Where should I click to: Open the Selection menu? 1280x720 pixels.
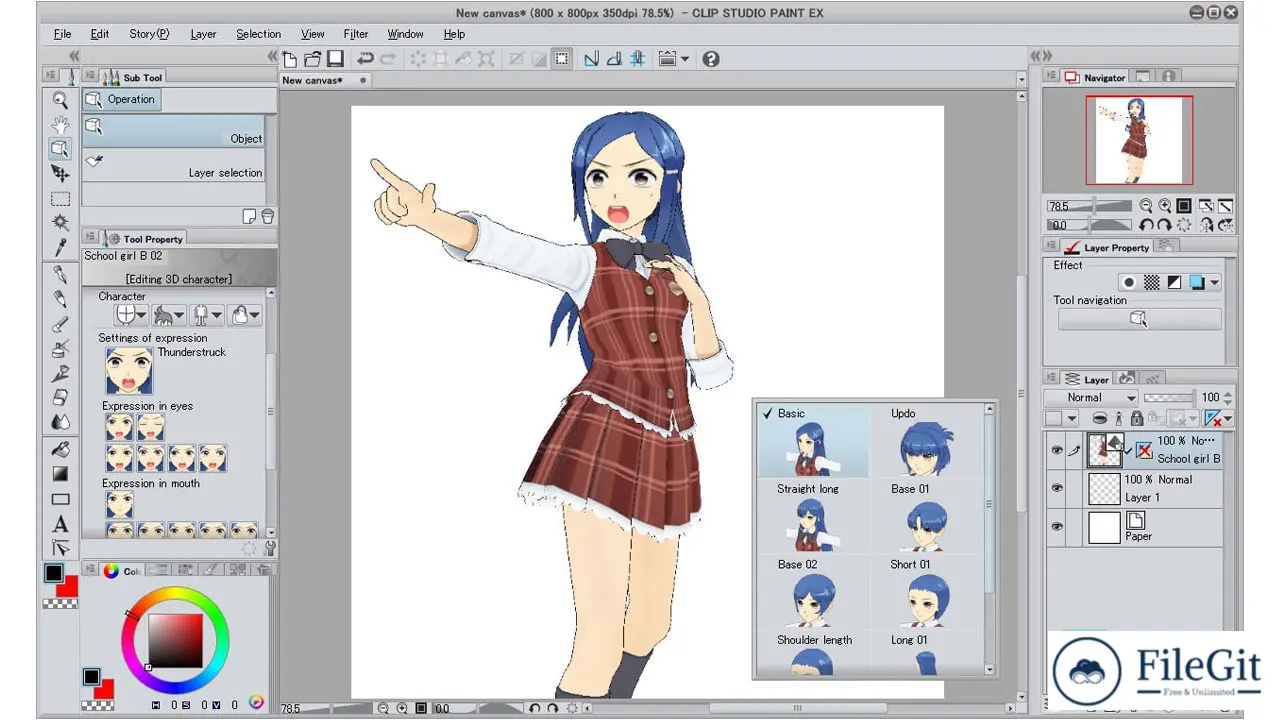pyautogui.click(x=258, y=34)
